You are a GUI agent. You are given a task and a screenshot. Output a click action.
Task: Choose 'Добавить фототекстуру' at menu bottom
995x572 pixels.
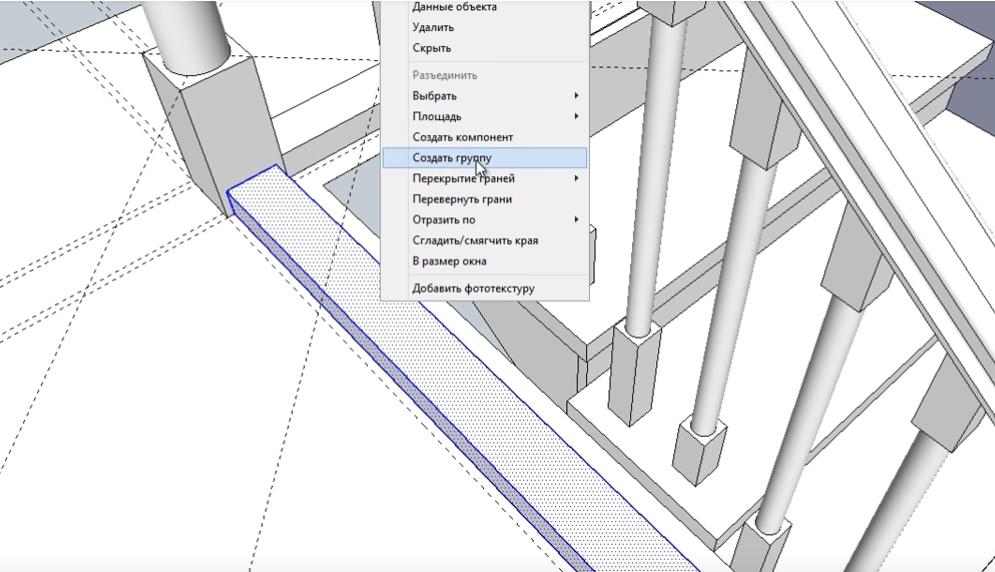(x=473, y=288)
